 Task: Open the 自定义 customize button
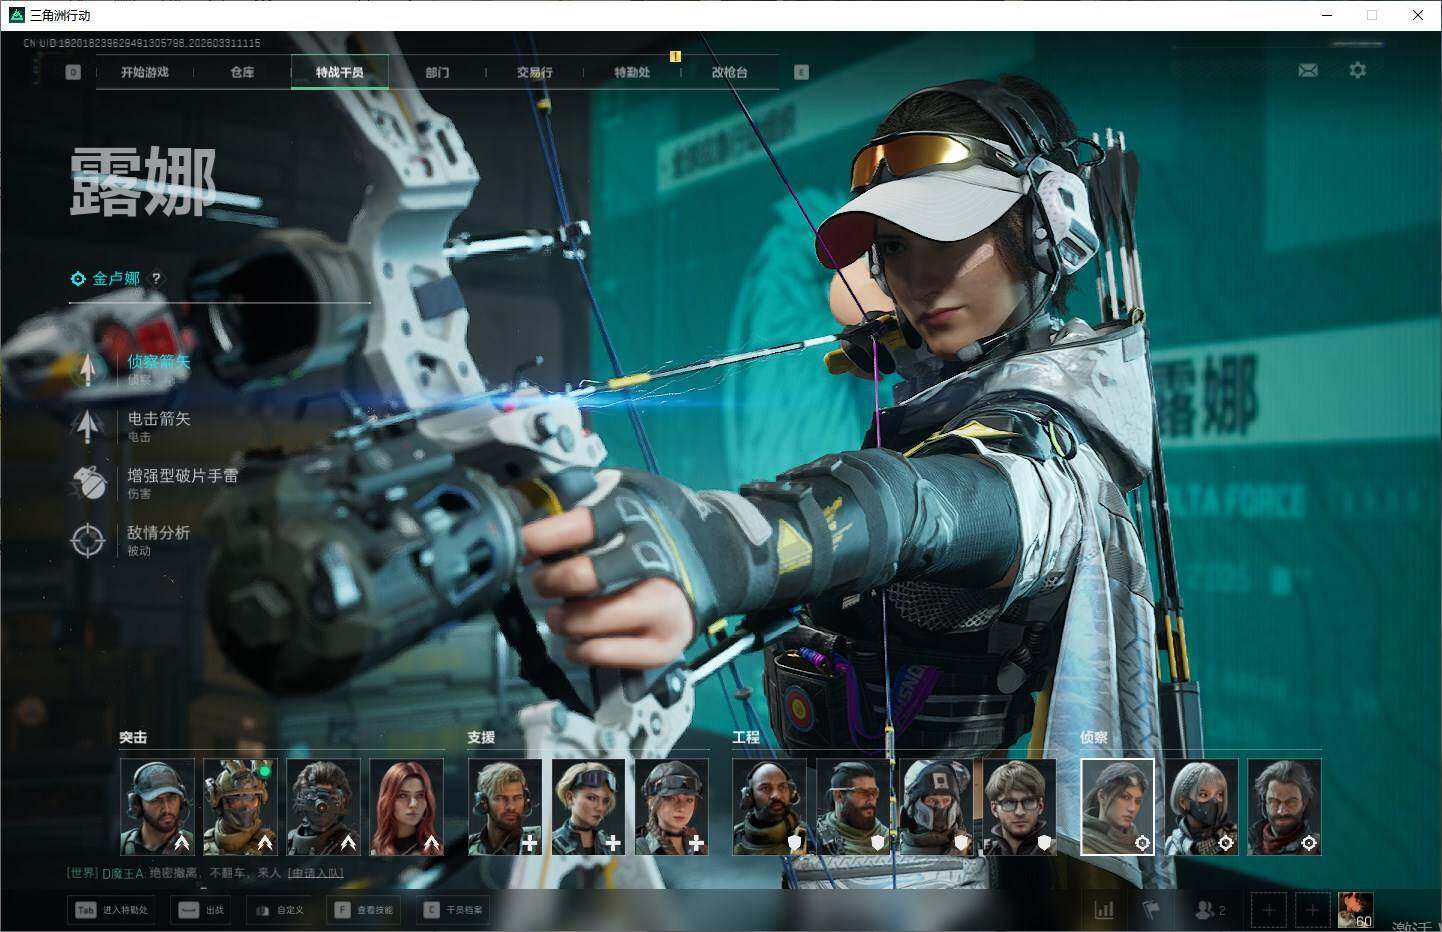(281, 910)
